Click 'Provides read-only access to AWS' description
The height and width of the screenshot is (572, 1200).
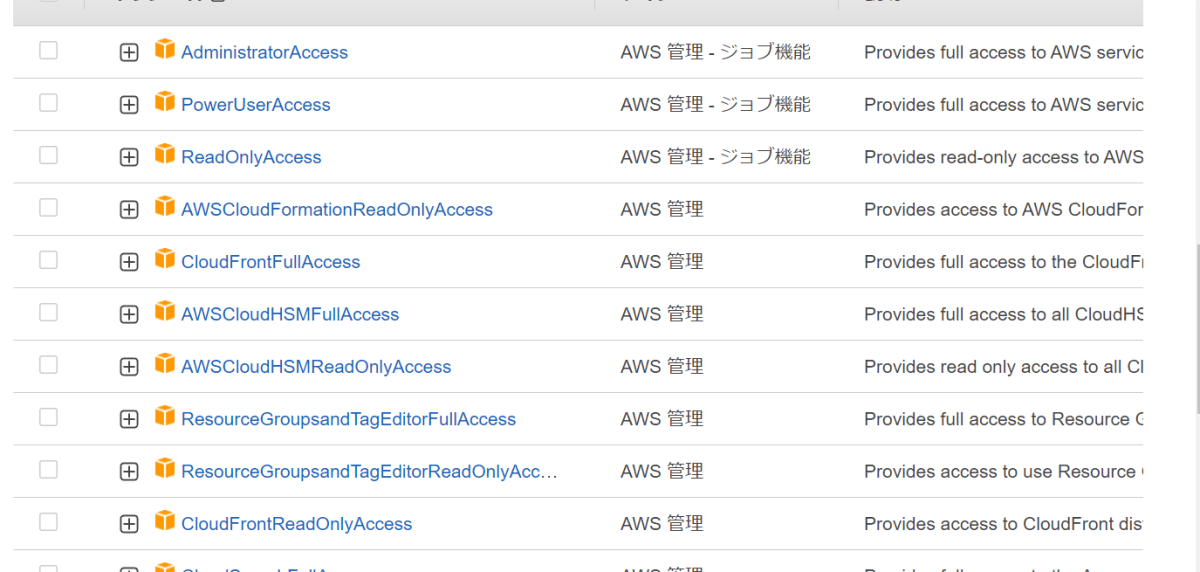tap(1003, 157)
